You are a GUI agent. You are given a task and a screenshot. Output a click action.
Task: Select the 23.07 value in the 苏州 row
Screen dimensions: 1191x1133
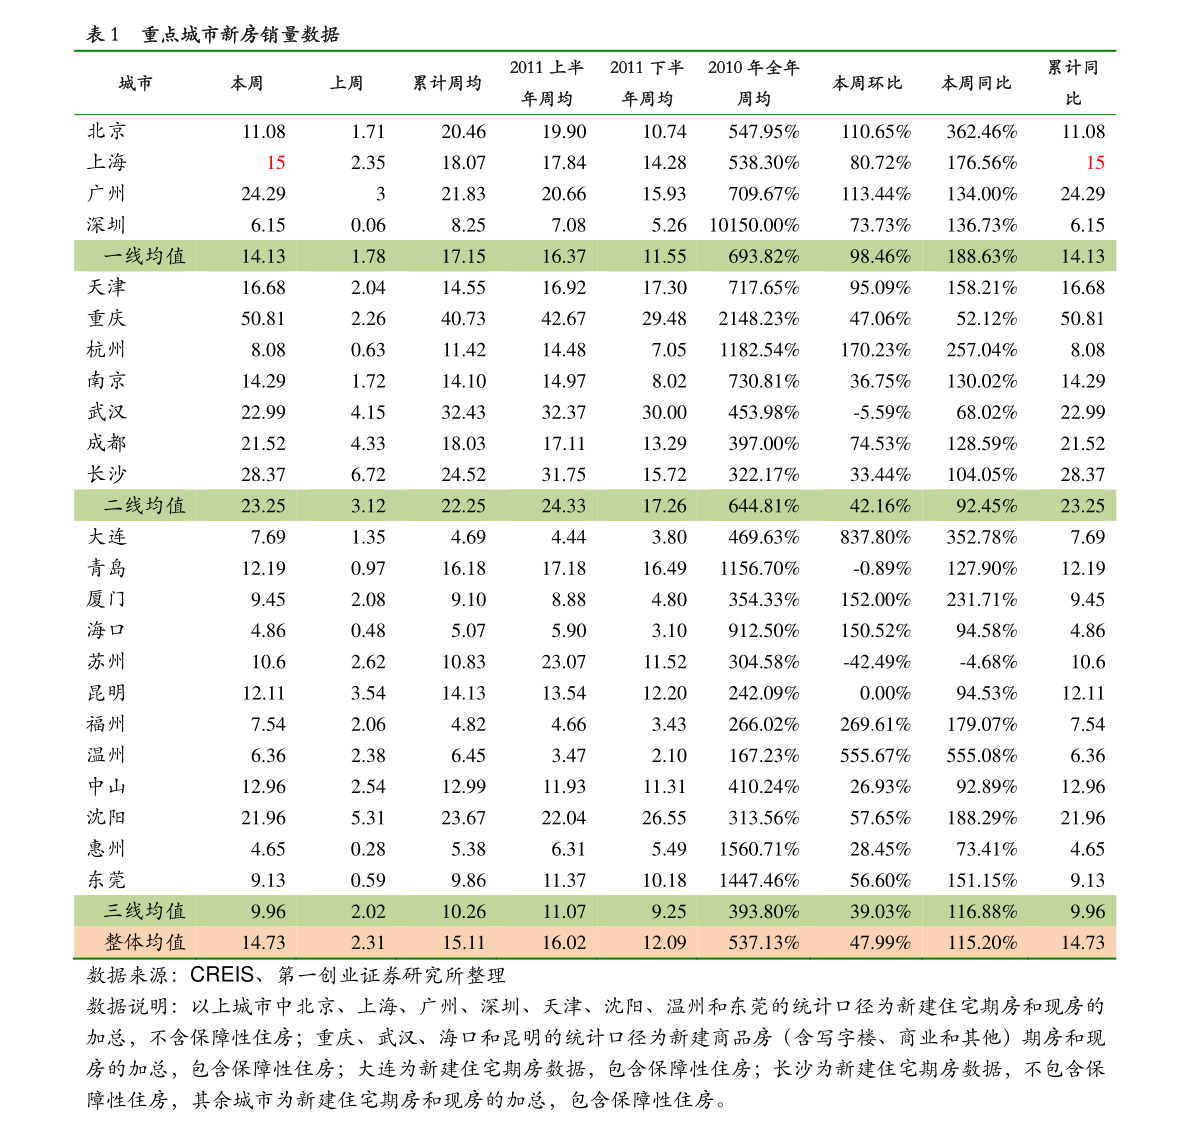564,662
